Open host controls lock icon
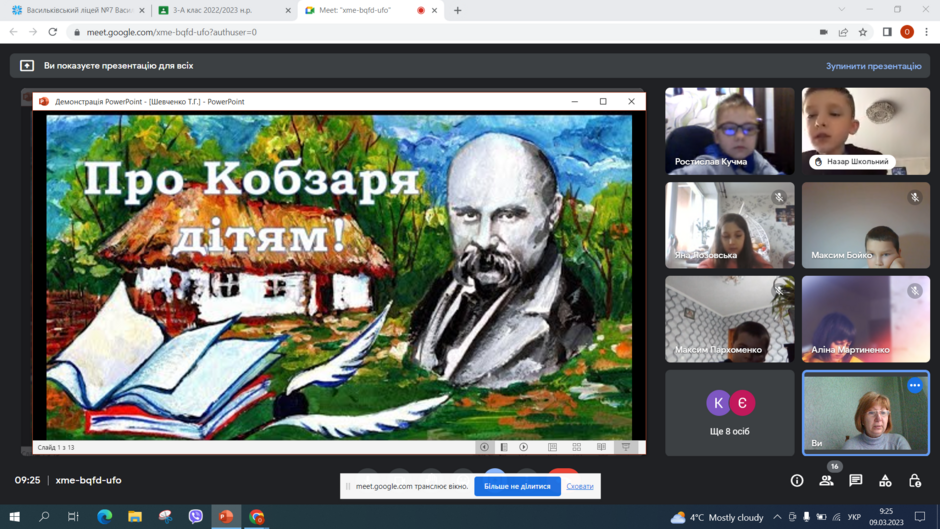 pyautogui.click(x=914, y=480)
